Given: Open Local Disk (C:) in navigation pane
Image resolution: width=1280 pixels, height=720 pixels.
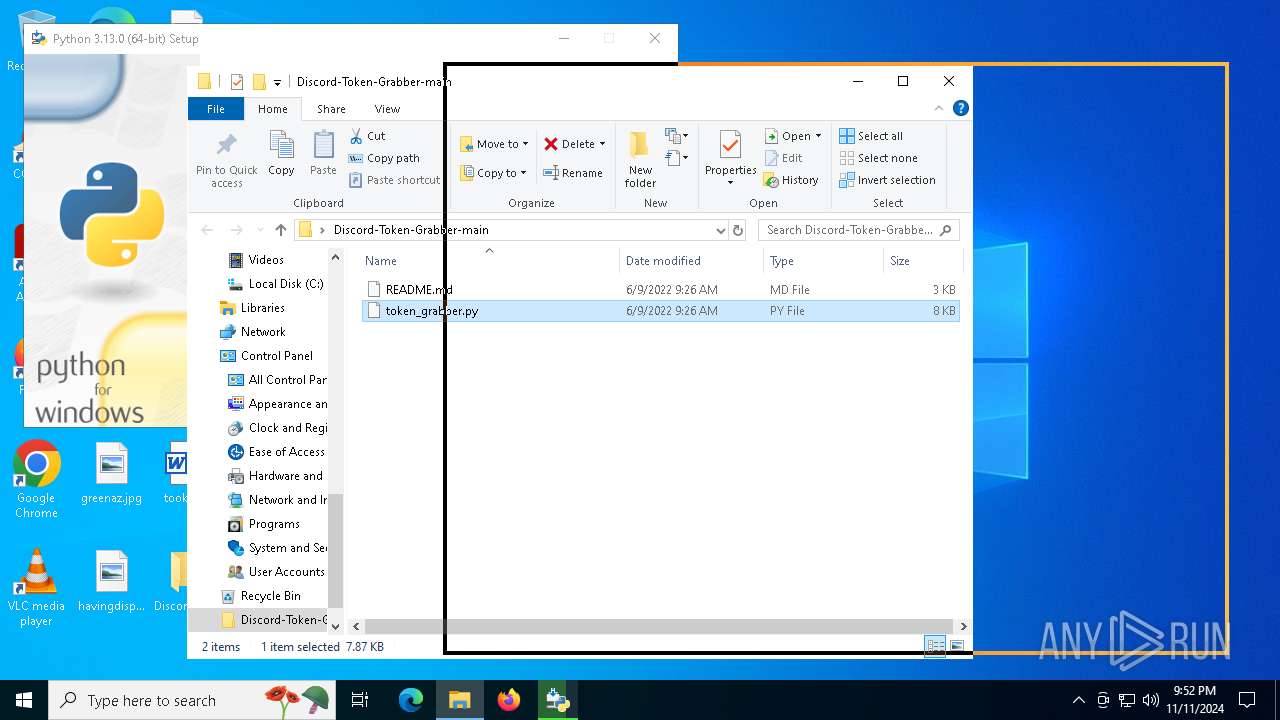Looking at the screenshot, I should point(276,284).
